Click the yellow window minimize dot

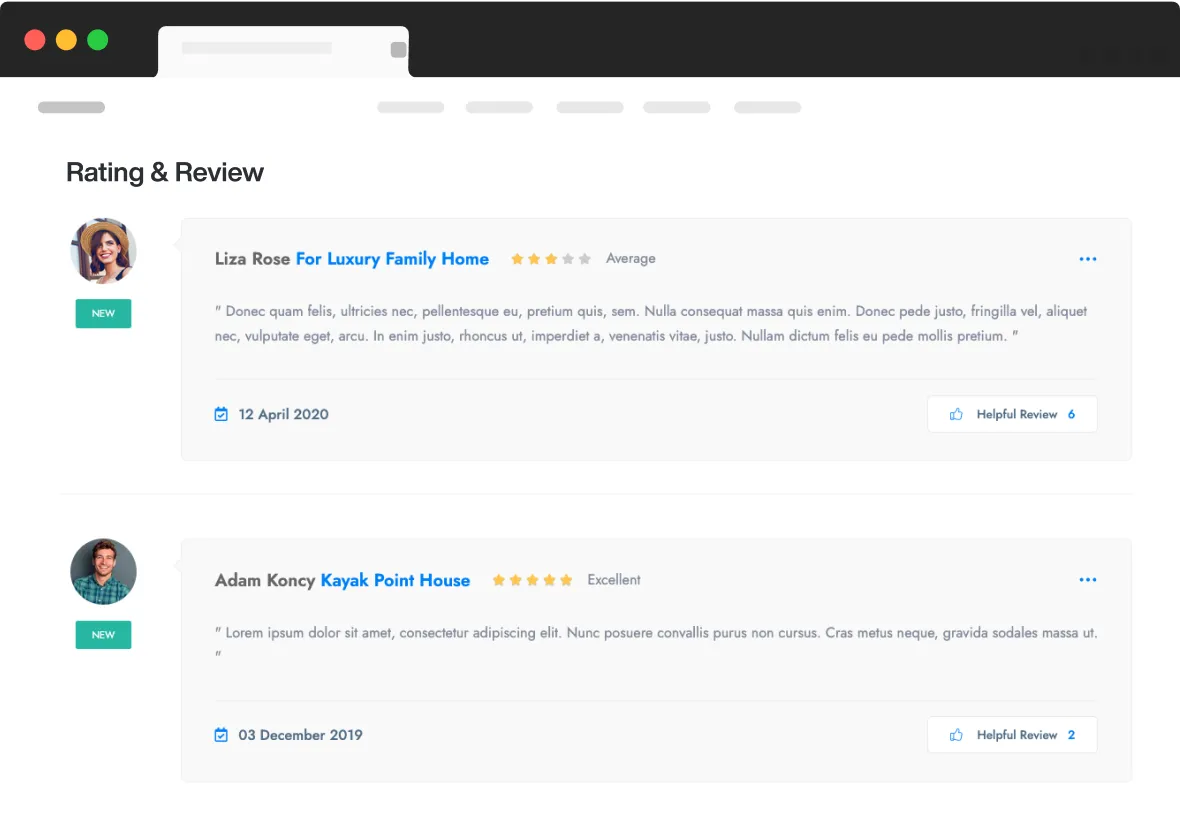click(x=66, y=39)
